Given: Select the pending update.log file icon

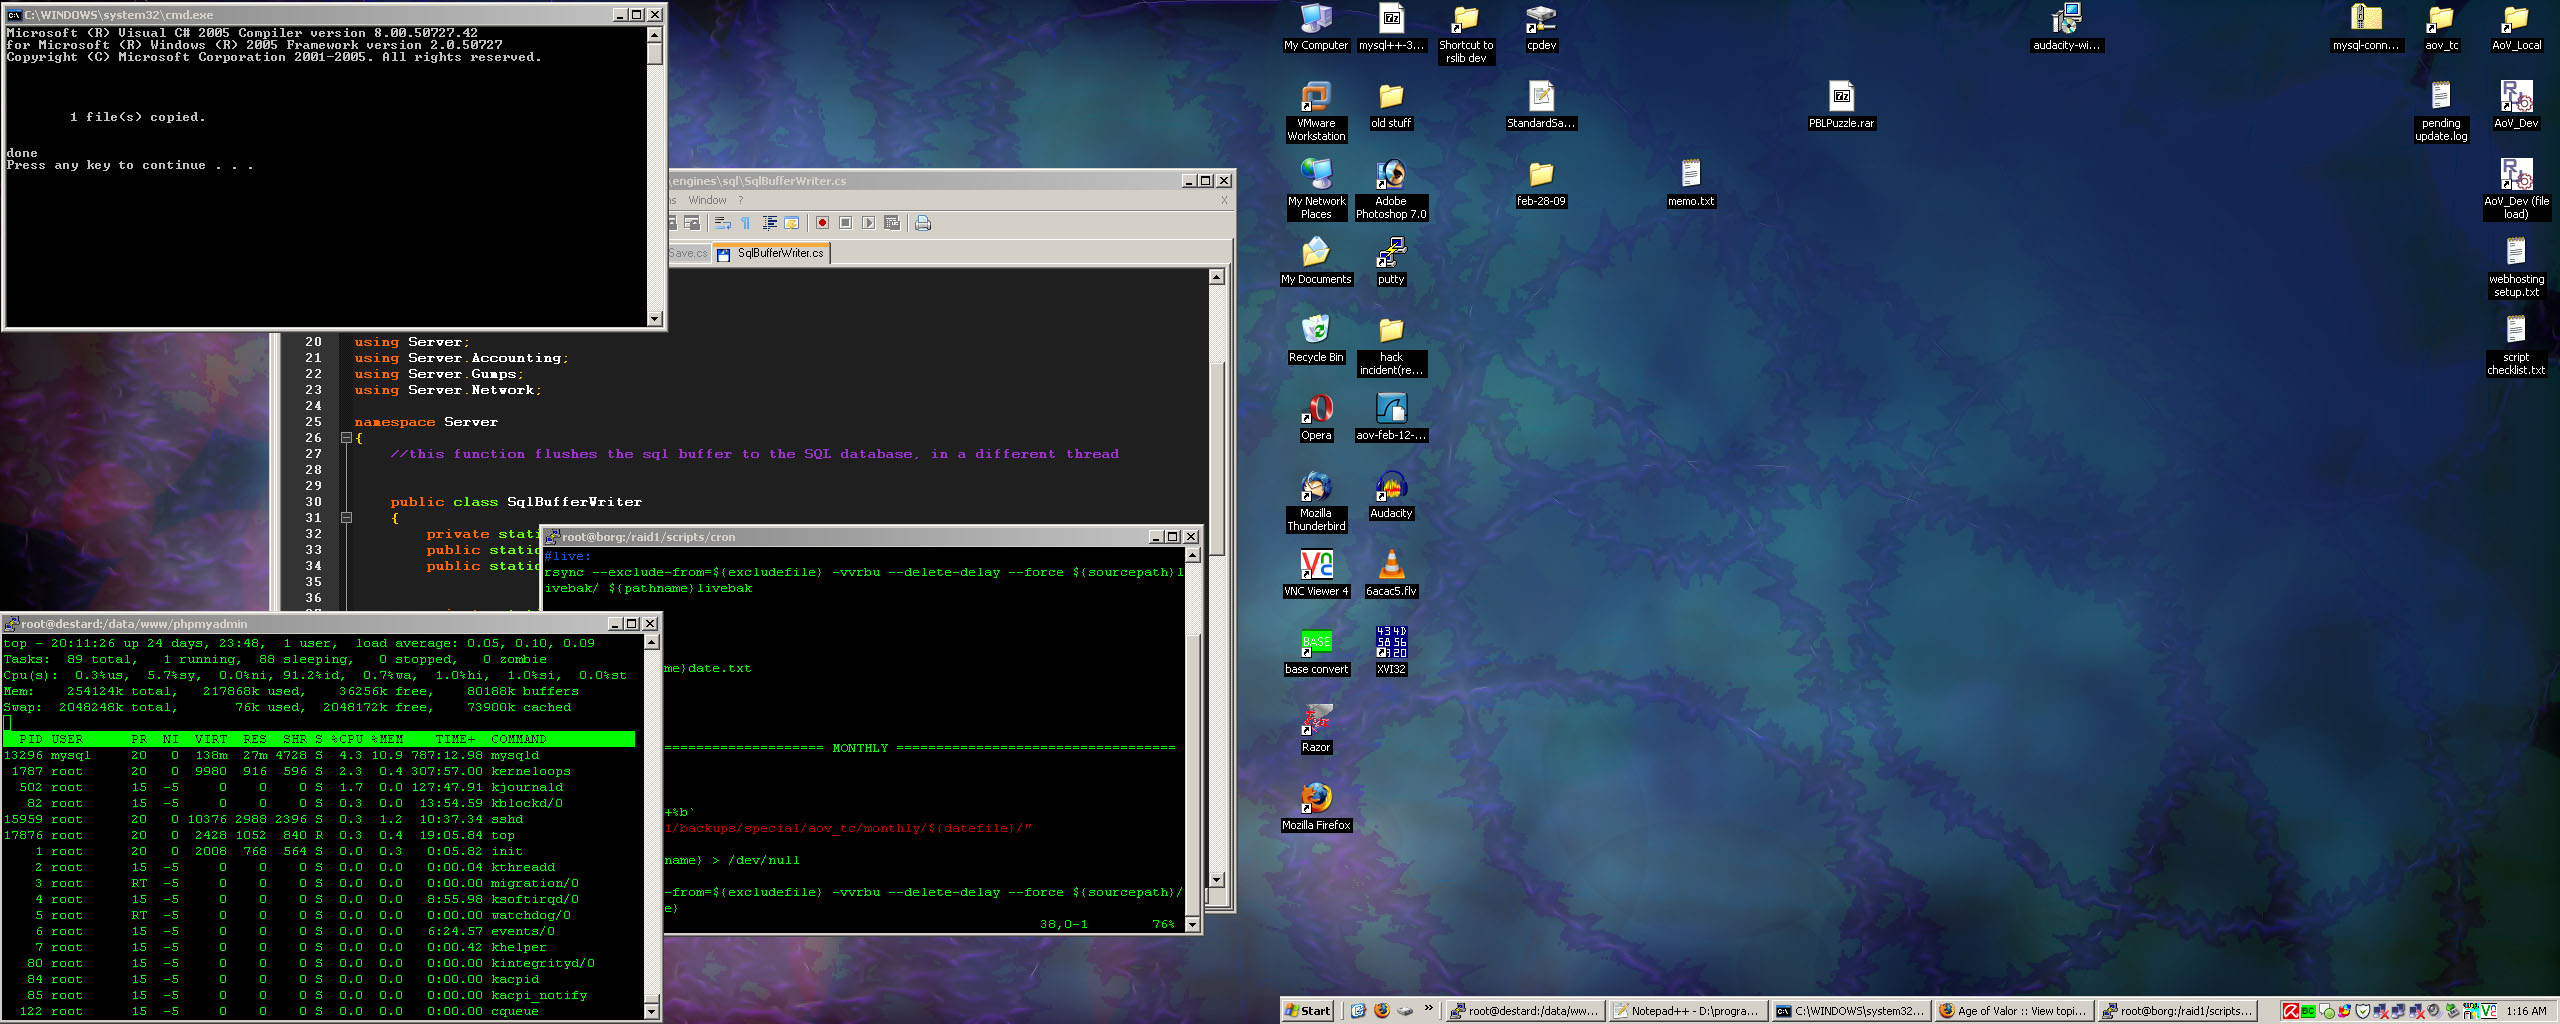Looking at the screenshot, I should [x=2441, y=111].
